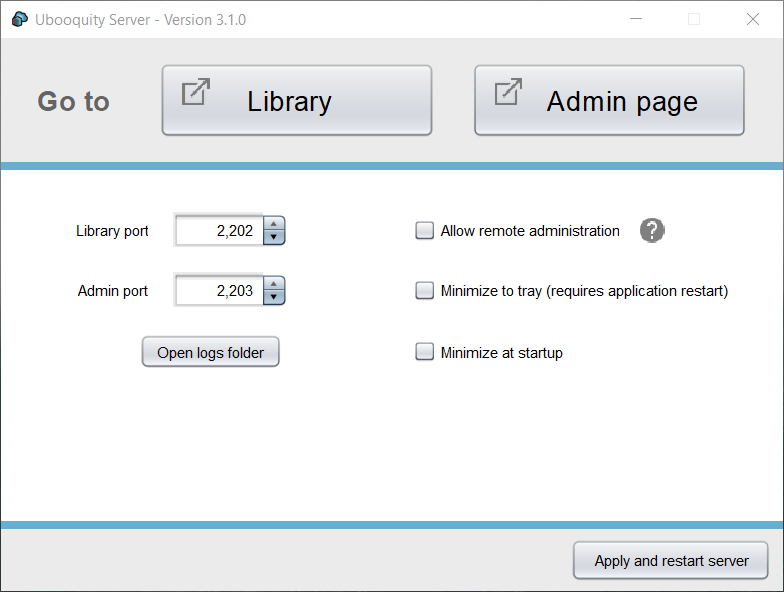
Task: Increase Admin port with up arrow
Action: (x=274, y=284)
